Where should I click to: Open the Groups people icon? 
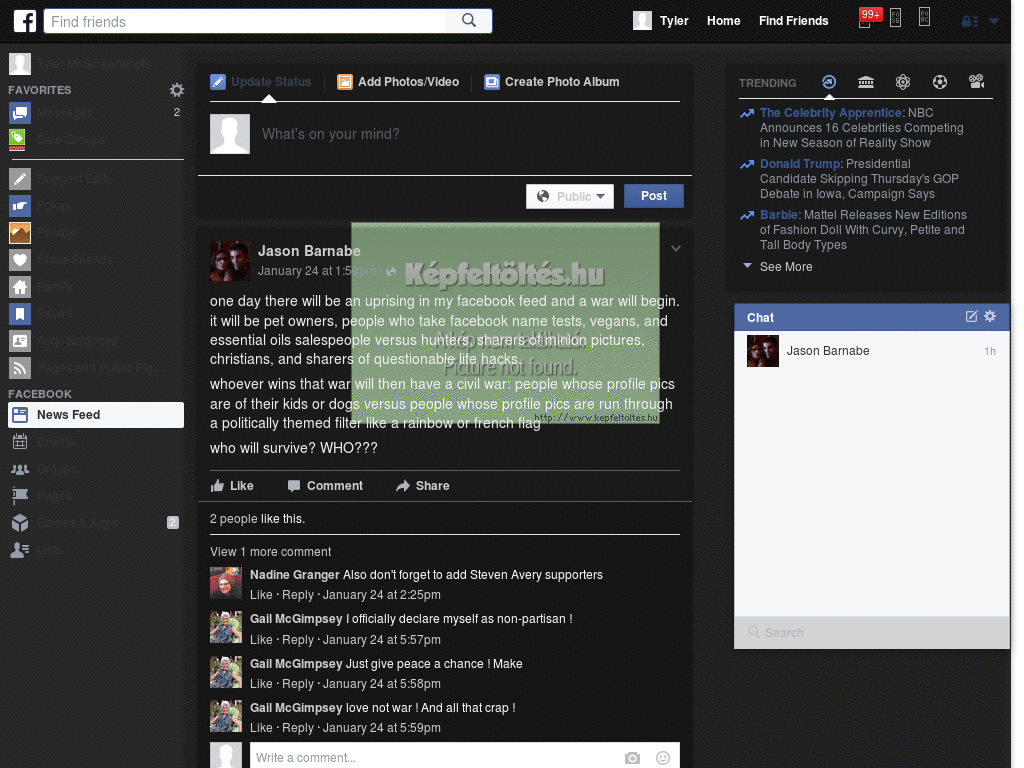[20, 469]
